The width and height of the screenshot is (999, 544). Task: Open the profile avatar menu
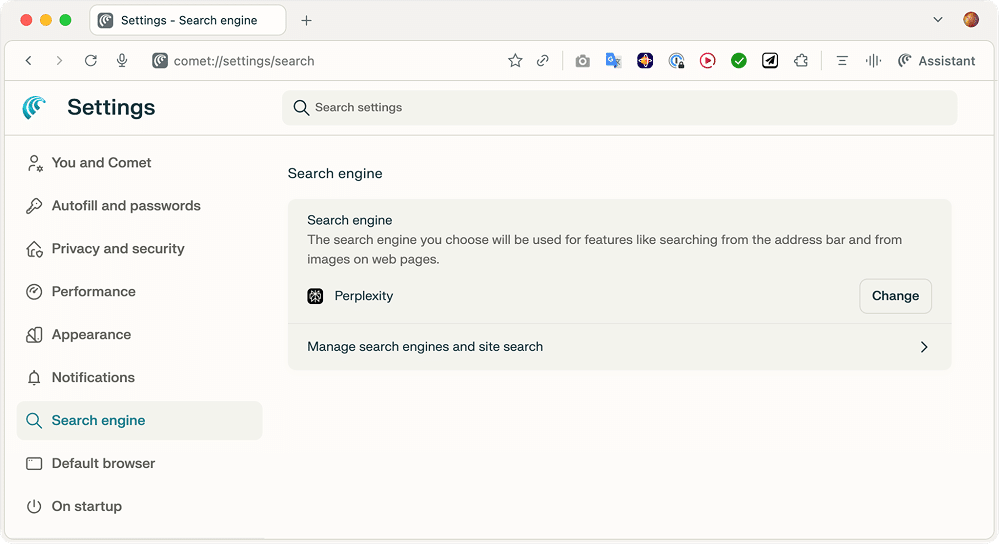(971, 20)
